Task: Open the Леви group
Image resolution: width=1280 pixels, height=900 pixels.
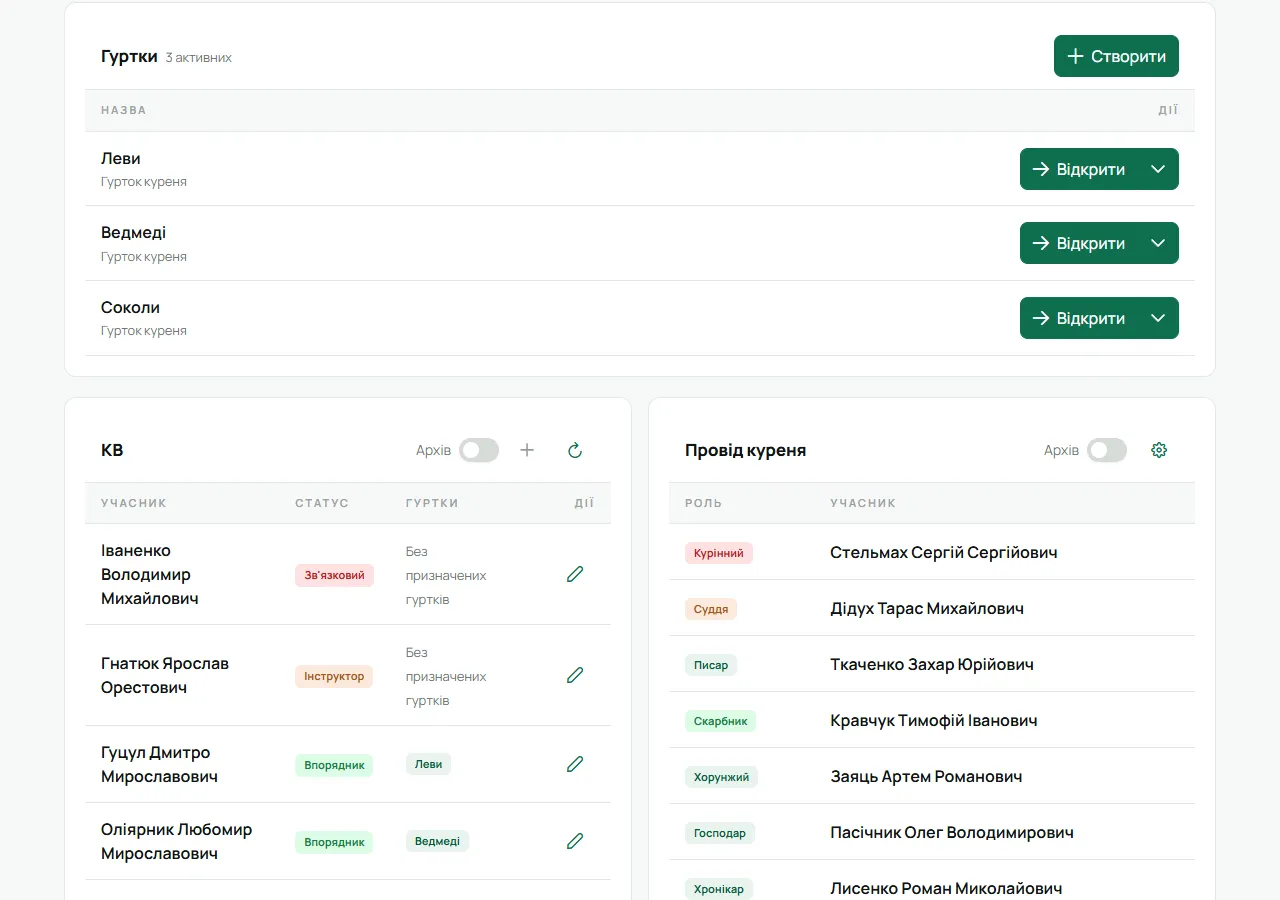Action: coord(1079,169)
